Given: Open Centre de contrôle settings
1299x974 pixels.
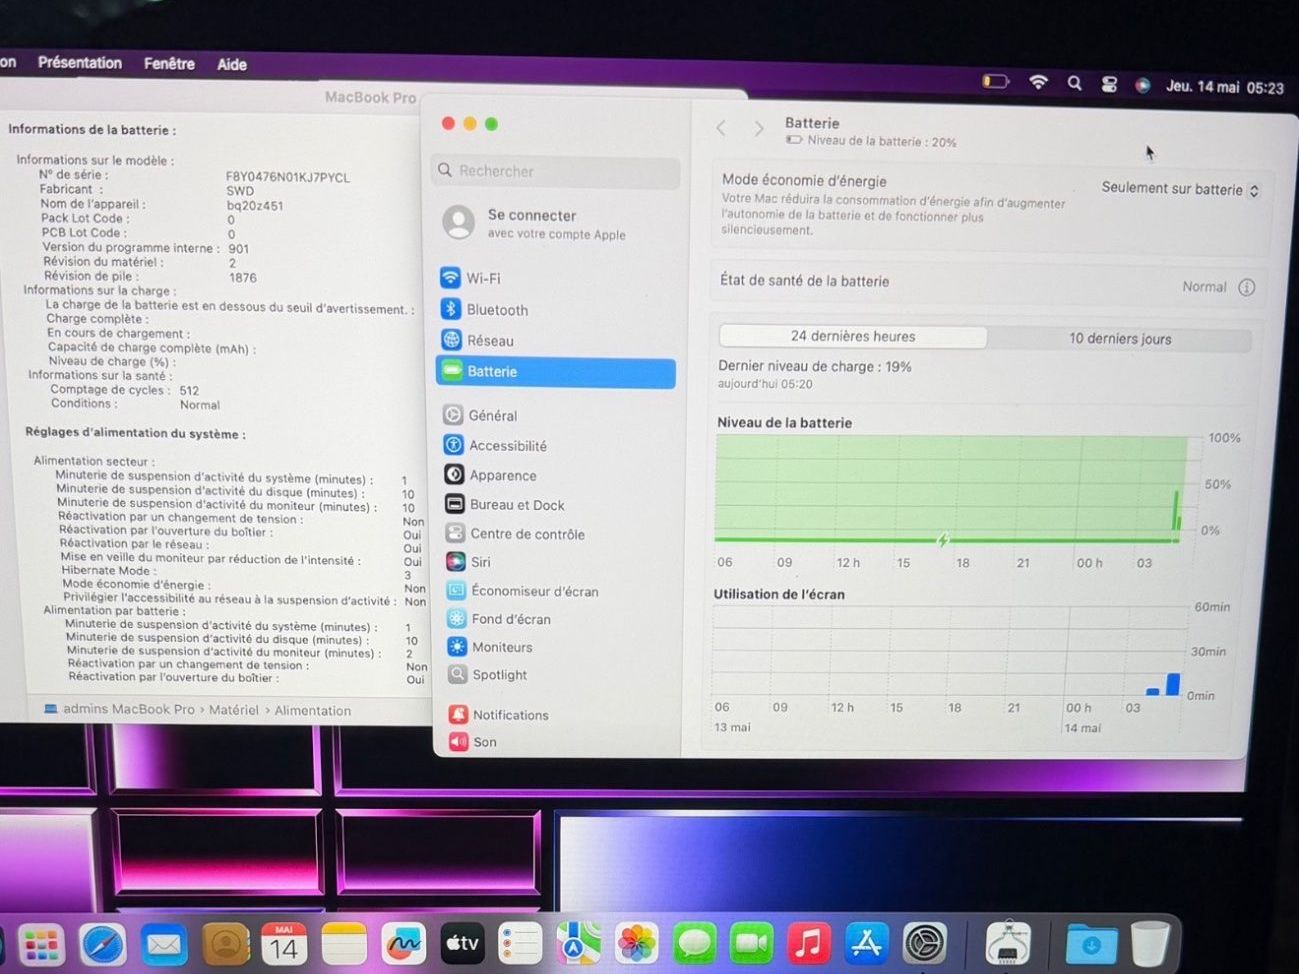Looking at the screenshot, I should click(x=515, y=534).
